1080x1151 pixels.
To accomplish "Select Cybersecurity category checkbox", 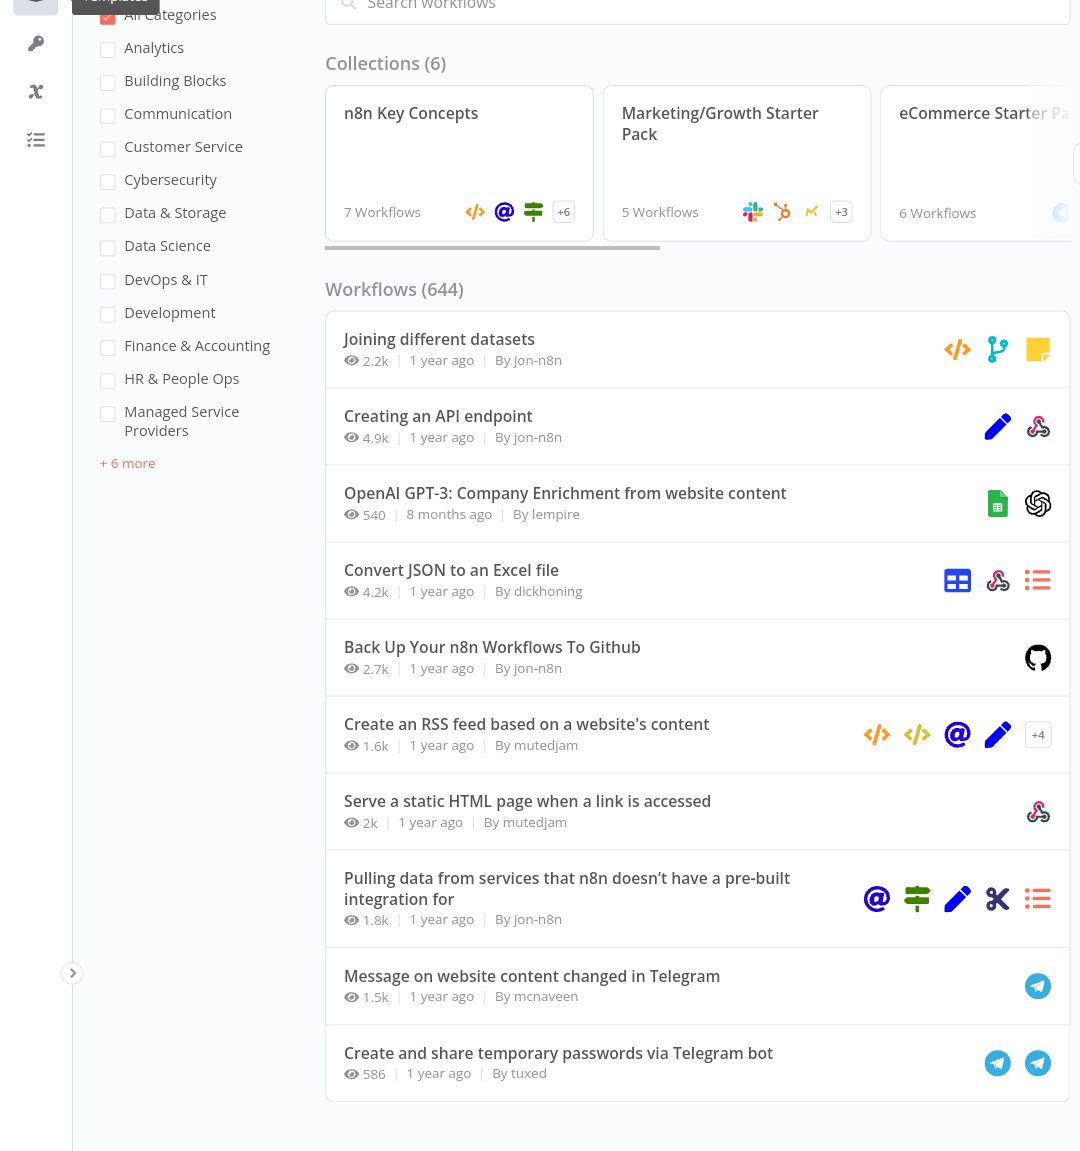I will [x=108, y=182].
